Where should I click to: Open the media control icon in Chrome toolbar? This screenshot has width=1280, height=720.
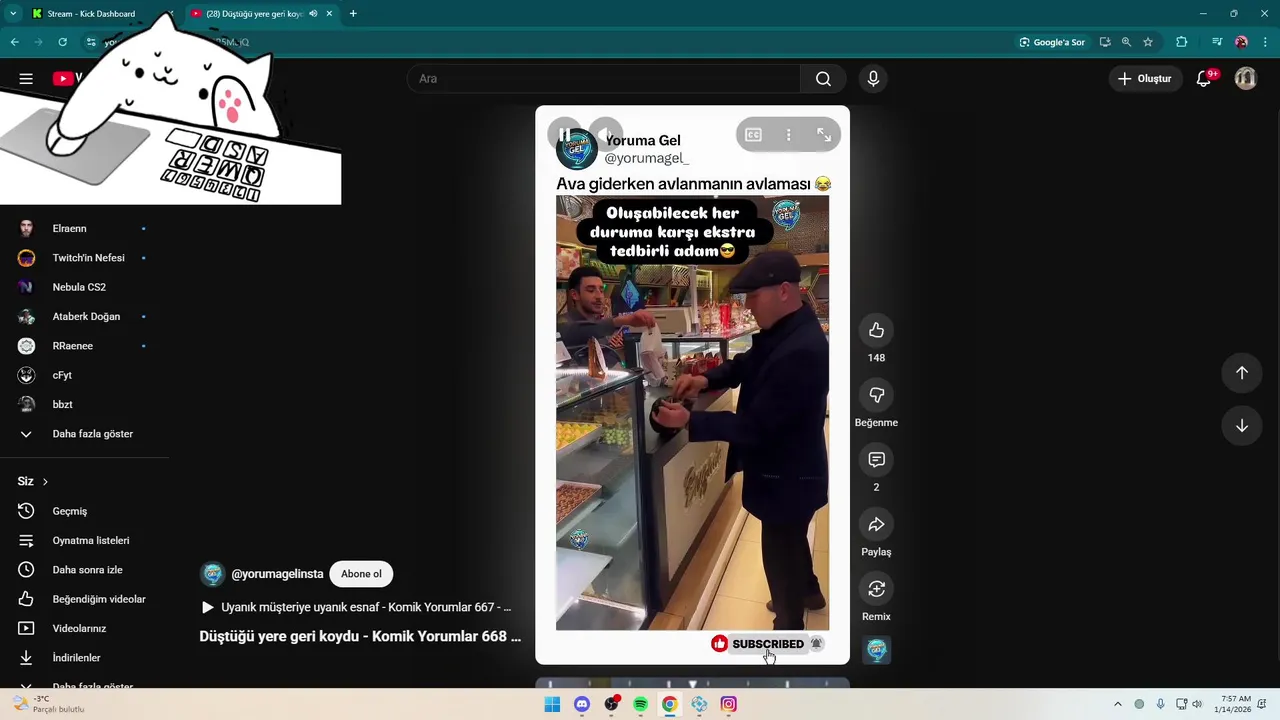1217,42
